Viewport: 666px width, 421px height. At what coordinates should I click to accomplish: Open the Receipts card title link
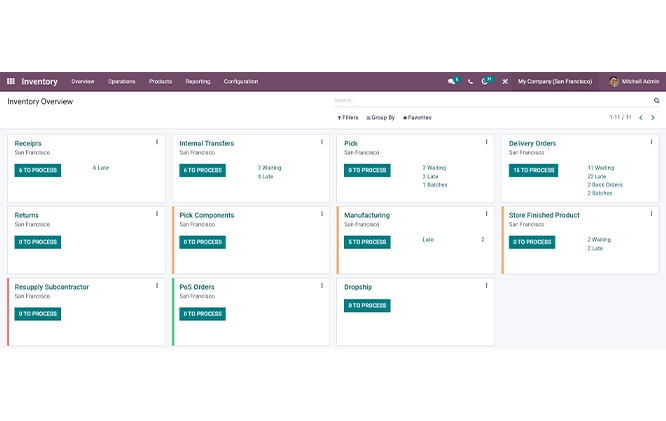point(28,144)
